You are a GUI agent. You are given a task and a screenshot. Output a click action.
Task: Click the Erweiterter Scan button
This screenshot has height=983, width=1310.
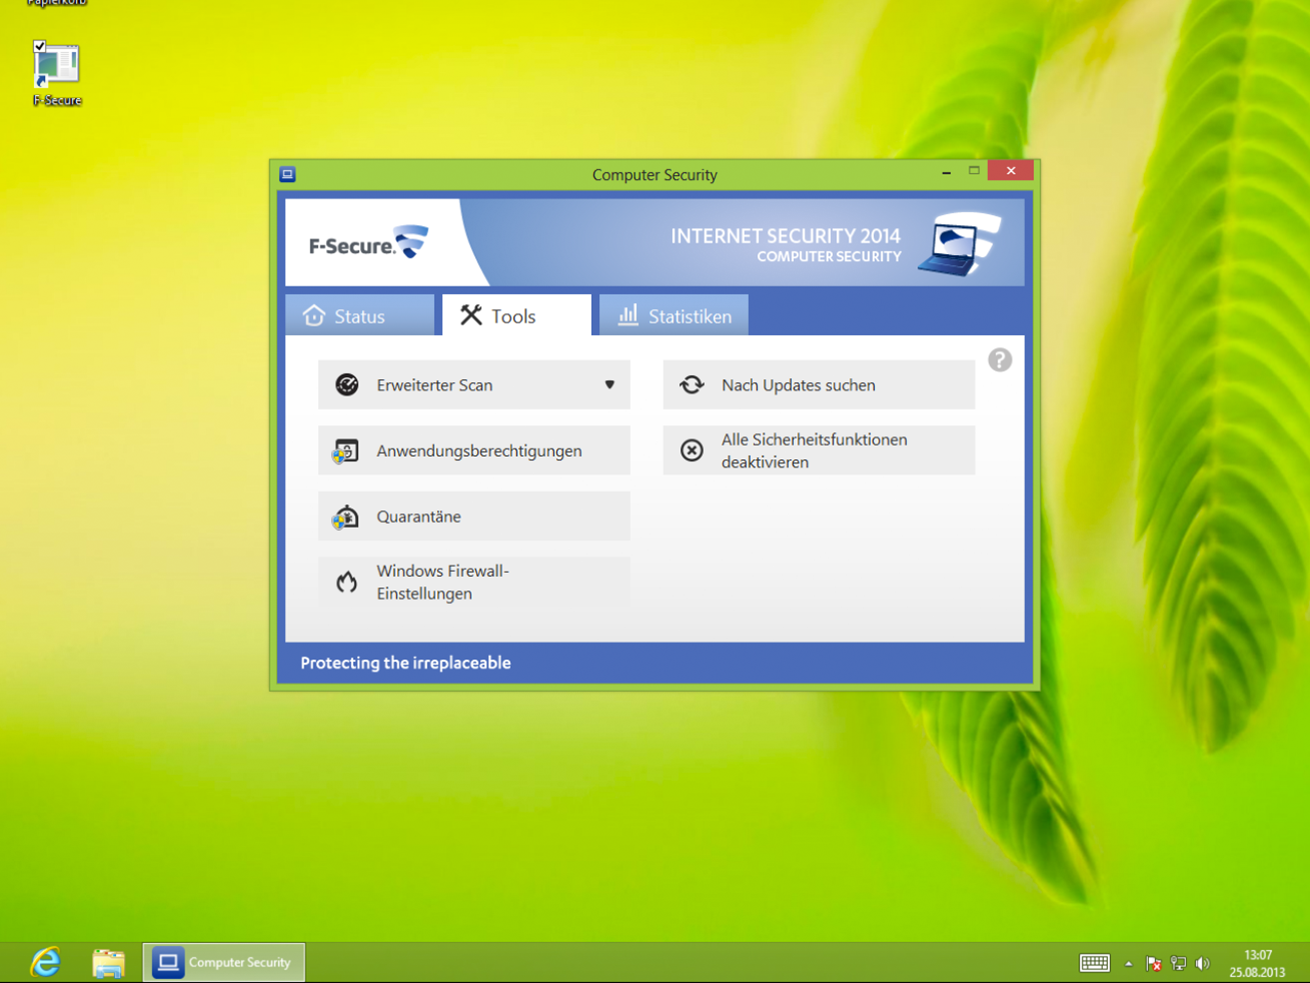[474, 385]
